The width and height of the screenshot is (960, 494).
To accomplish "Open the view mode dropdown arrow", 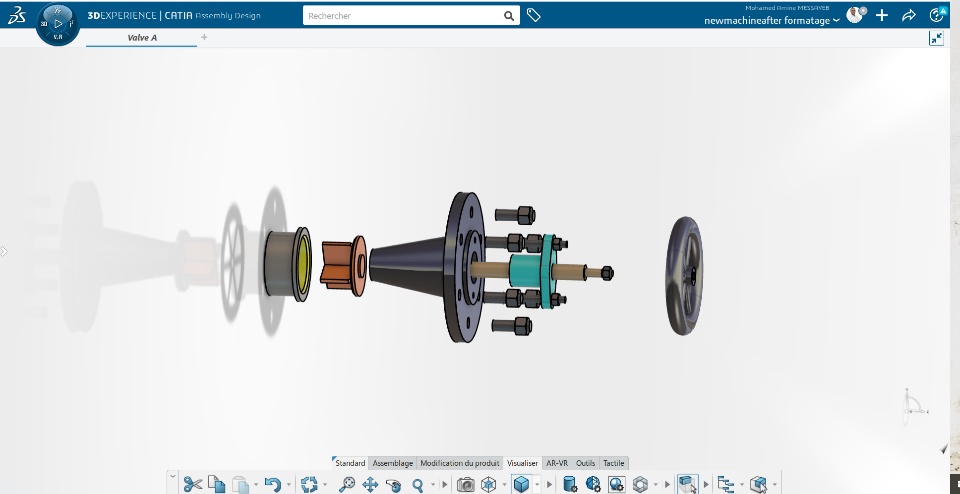I will coord(537,485).
